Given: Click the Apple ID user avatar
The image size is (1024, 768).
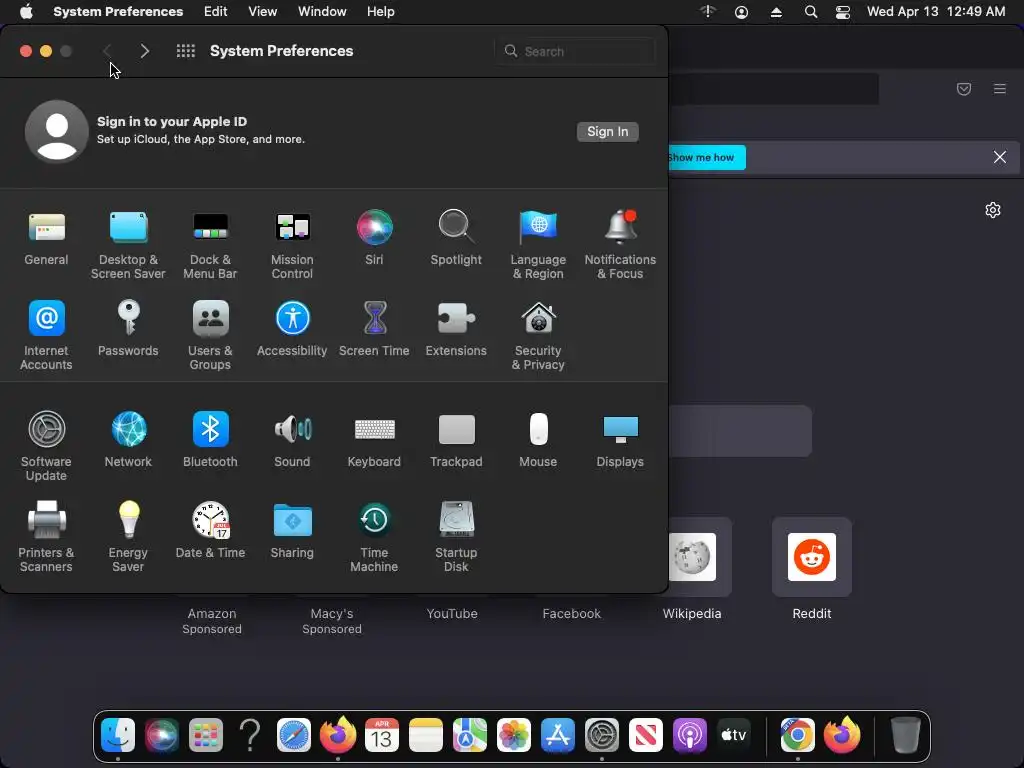Looking at the screenshot, I should (57, 131).
